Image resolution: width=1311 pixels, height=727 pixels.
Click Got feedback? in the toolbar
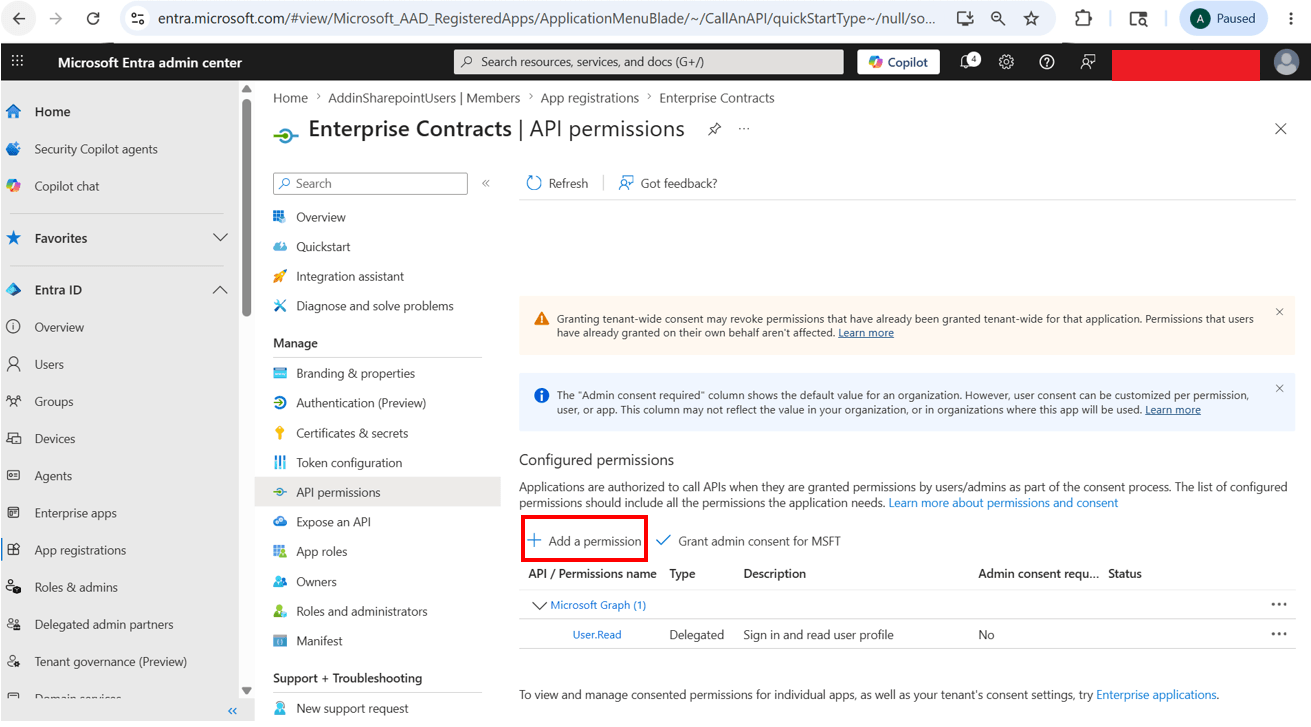coord(667,183)
